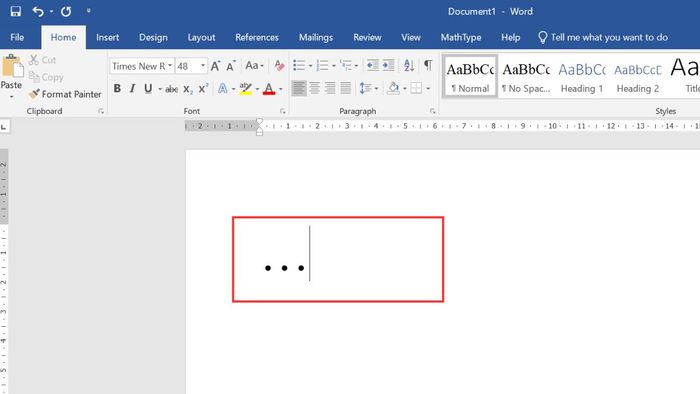700x394 pixels.
Task: Redo the last action
Action: tap(66, 11)
